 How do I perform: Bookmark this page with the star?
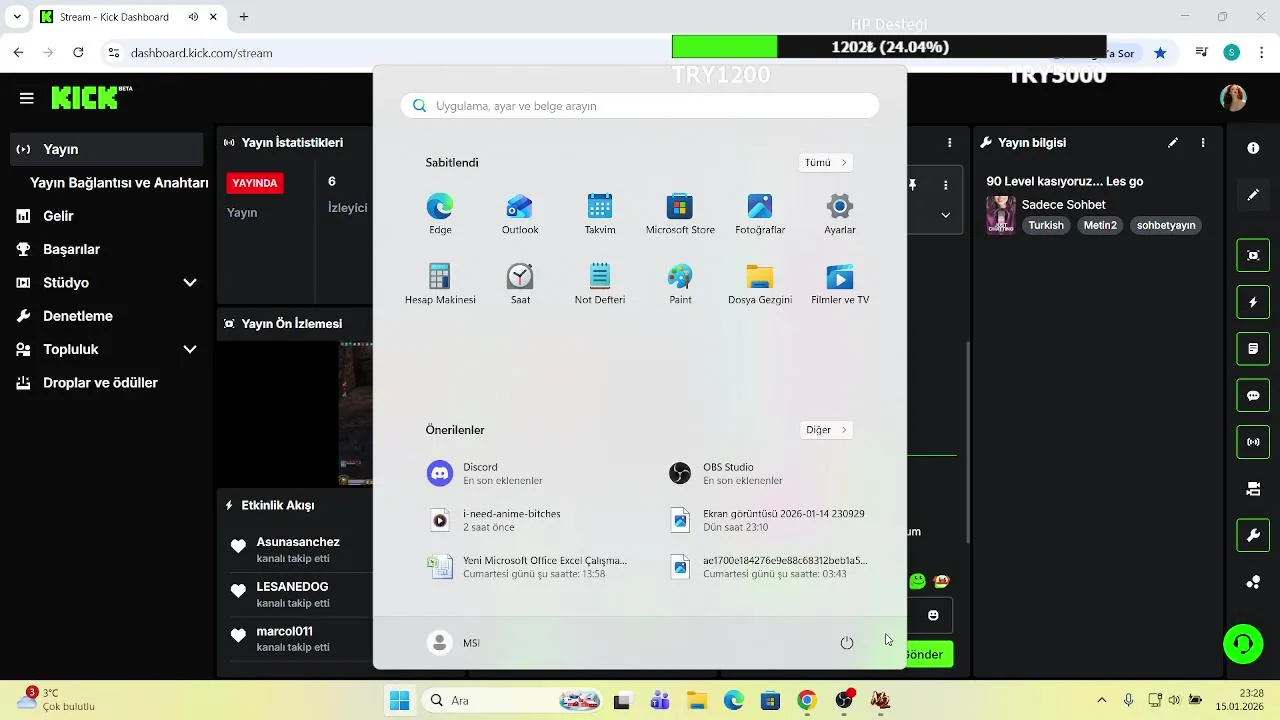[x=1160, y=53]
